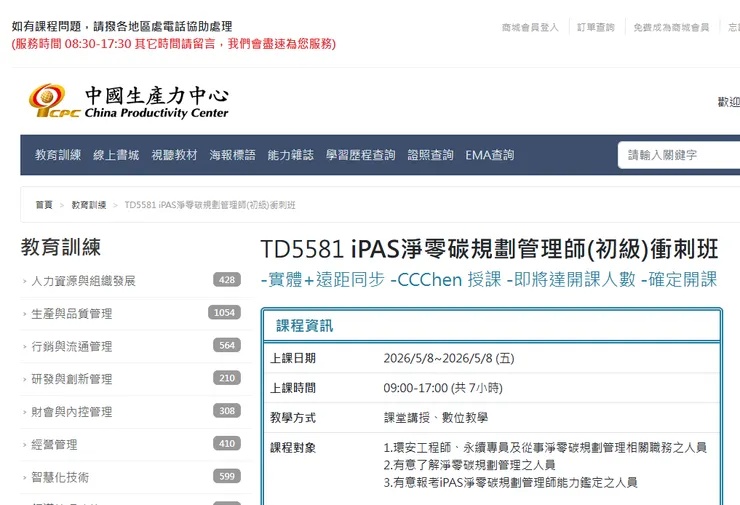Click the 教育訓練 sidebar heading
Screen dimensions: 740x505
[x=61, y=247]
